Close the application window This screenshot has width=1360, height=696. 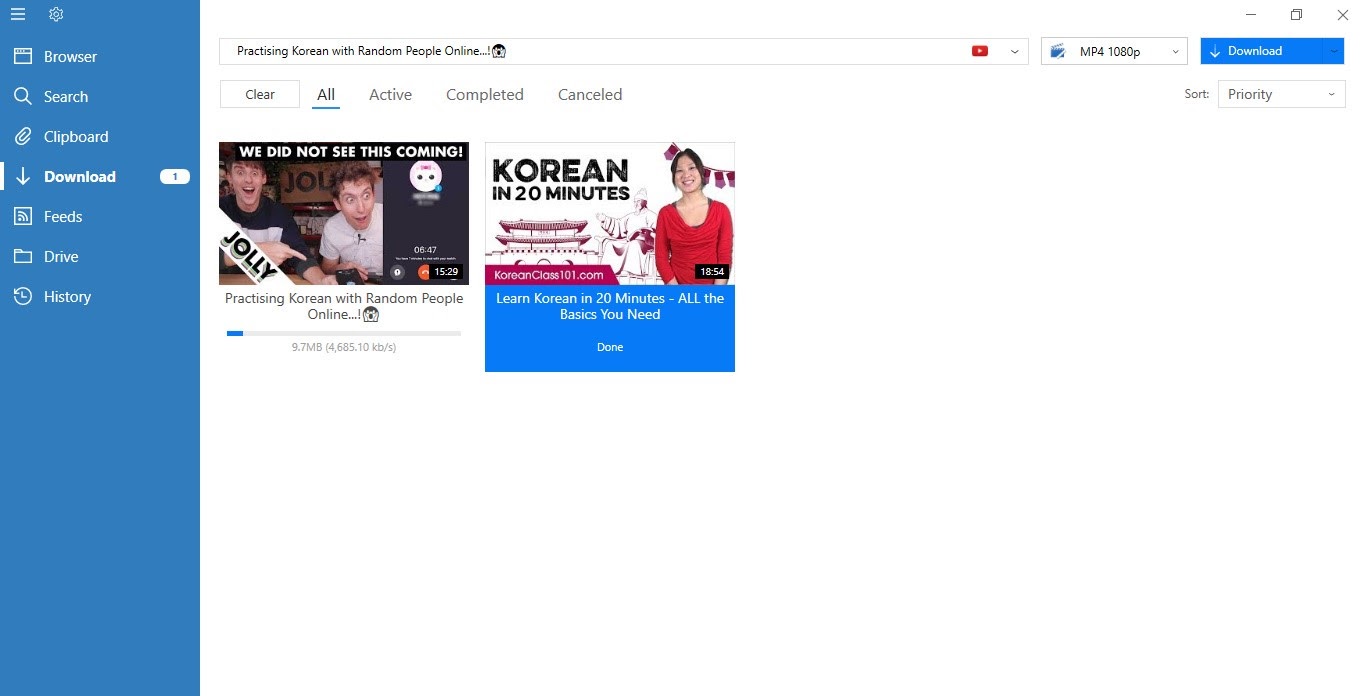click(1343, 15)
